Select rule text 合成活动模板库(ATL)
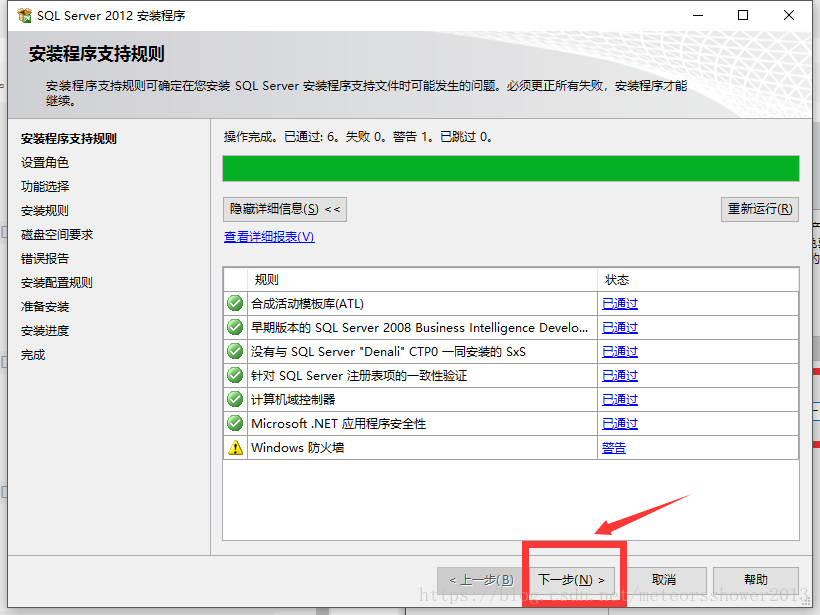Viewport: 820px width, 615px height. [x=308, y=304]
